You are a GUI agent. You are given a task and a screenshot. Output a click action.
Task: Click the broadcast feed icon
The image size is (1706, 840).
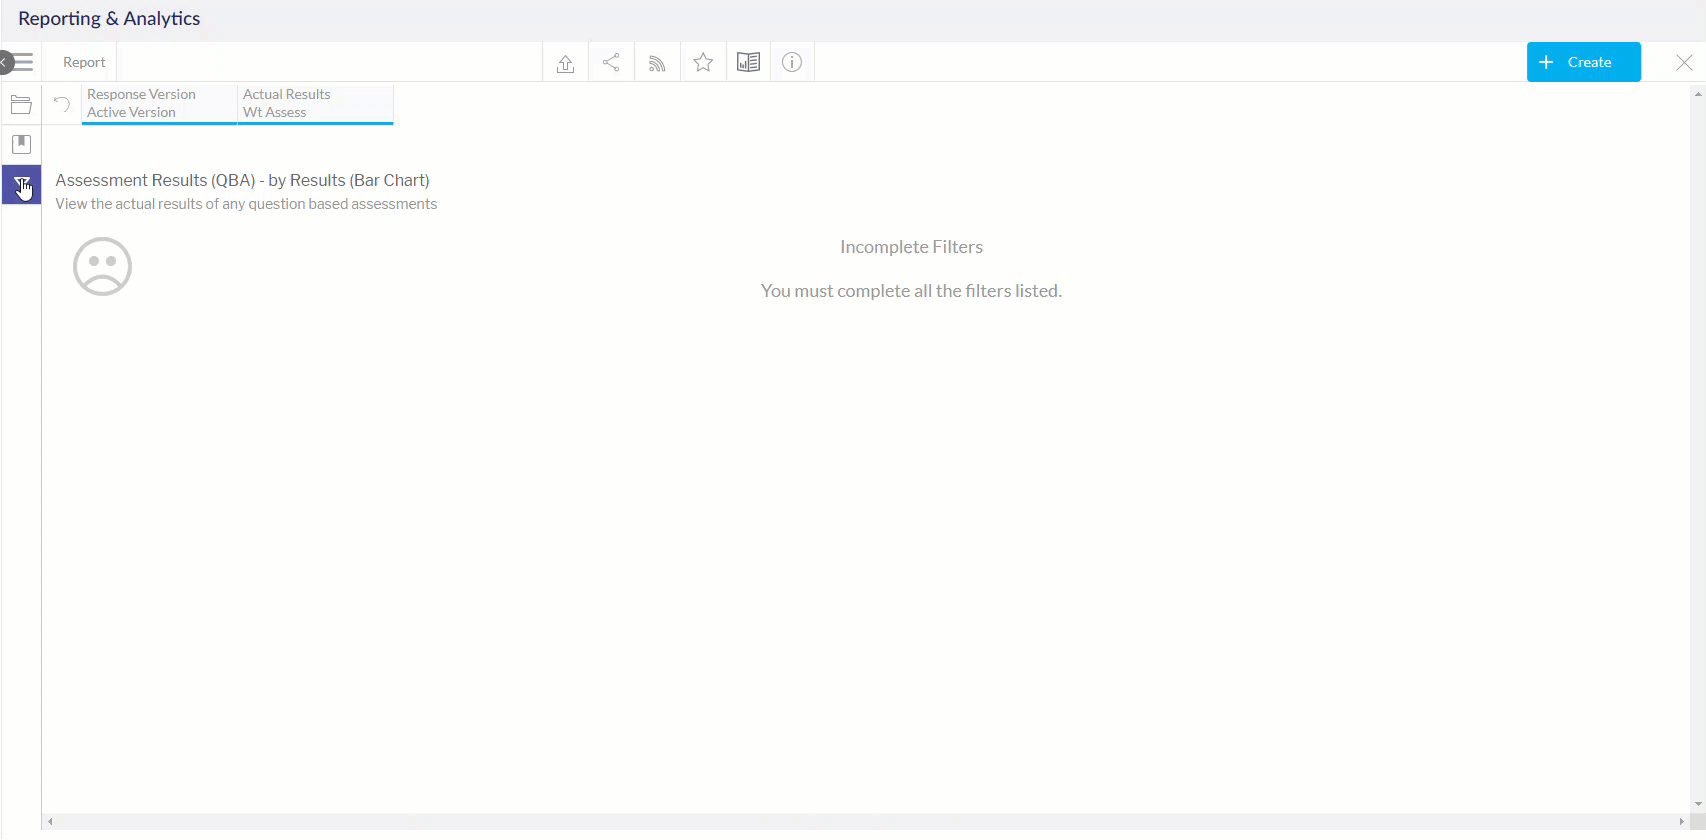pyautogui.click(x=657, y=63)
